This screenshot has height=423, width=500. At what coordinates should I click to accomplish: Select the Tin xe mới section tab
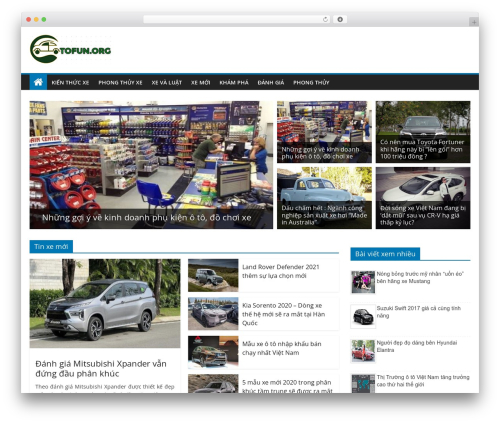pos(51,247)
